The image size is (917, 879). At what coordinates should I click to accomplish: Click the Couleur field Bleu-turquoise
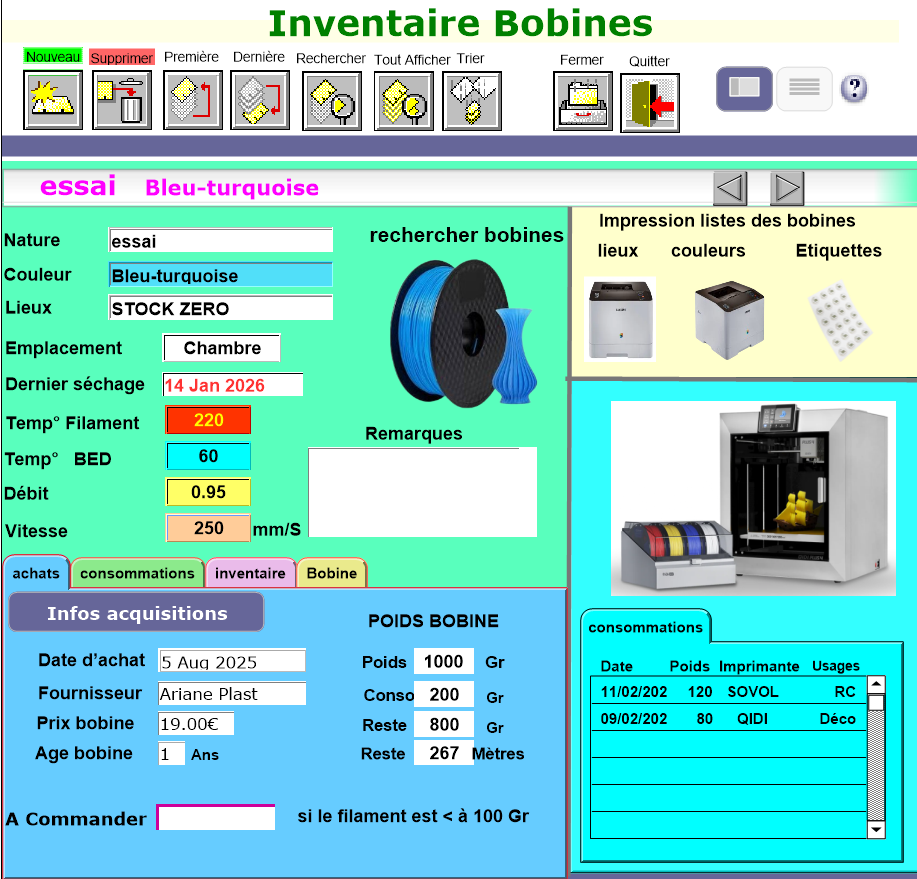point(221,275)
